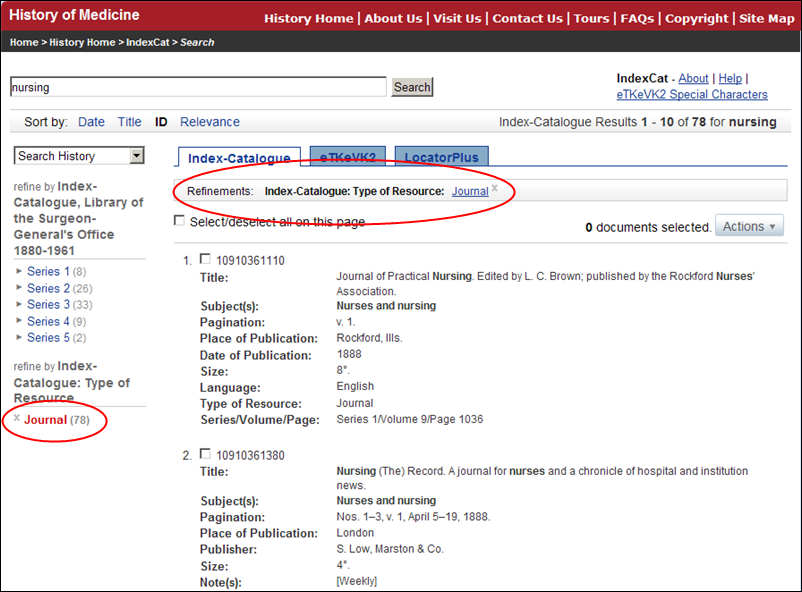Click the Nursing (The) Record title text
Image resolution: width=802 pixels, height=592 pixels.
[x=542, y=478]
